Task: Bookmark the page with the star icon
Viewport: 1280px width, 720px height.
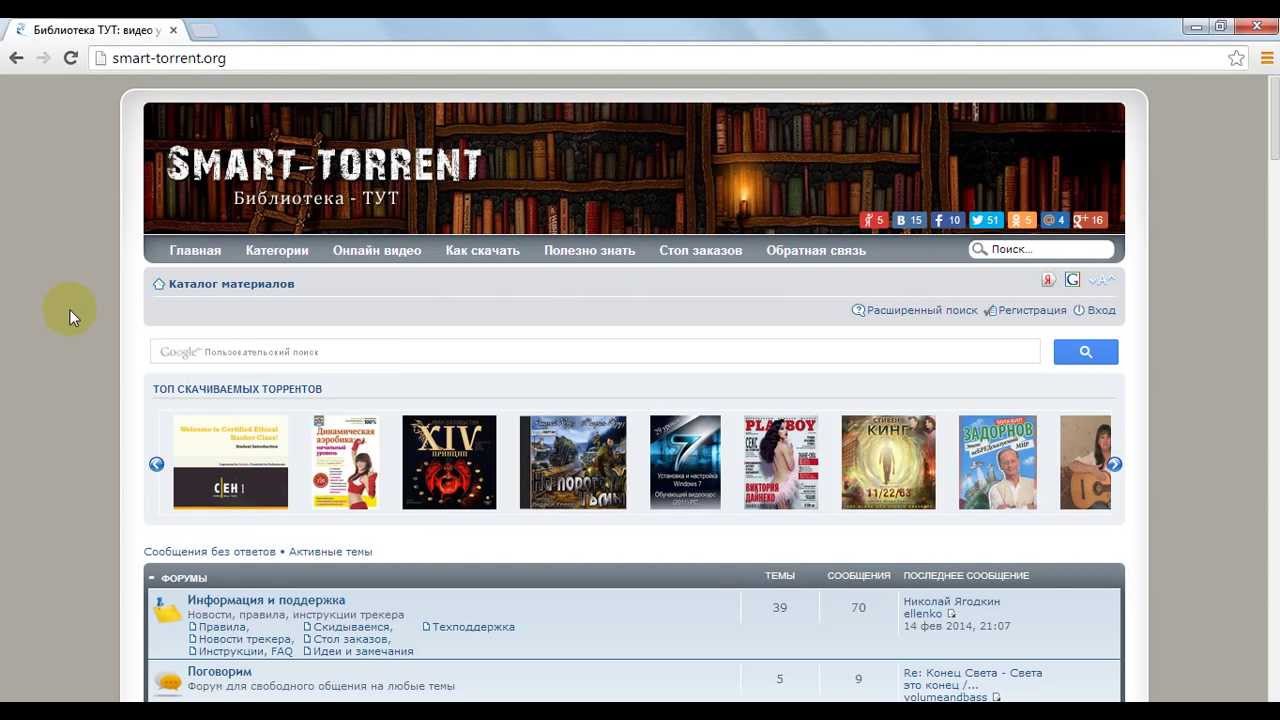Action: point(1237,58)
